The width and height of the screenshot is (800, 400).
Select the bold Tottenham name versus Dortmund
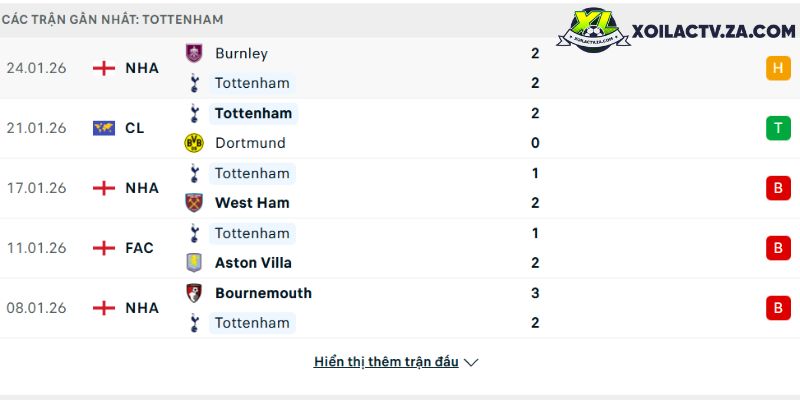pos(253,113)
